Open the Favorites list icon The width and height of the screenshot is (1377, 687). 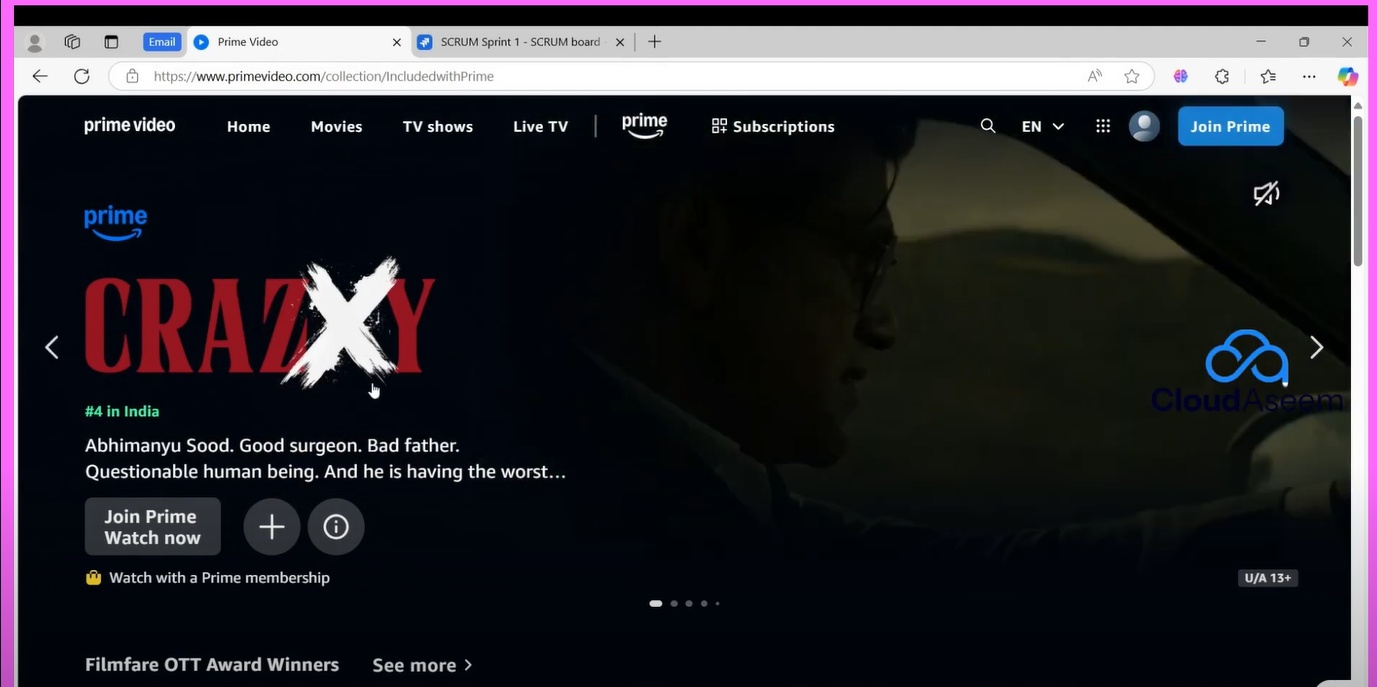coord(1268,76)
